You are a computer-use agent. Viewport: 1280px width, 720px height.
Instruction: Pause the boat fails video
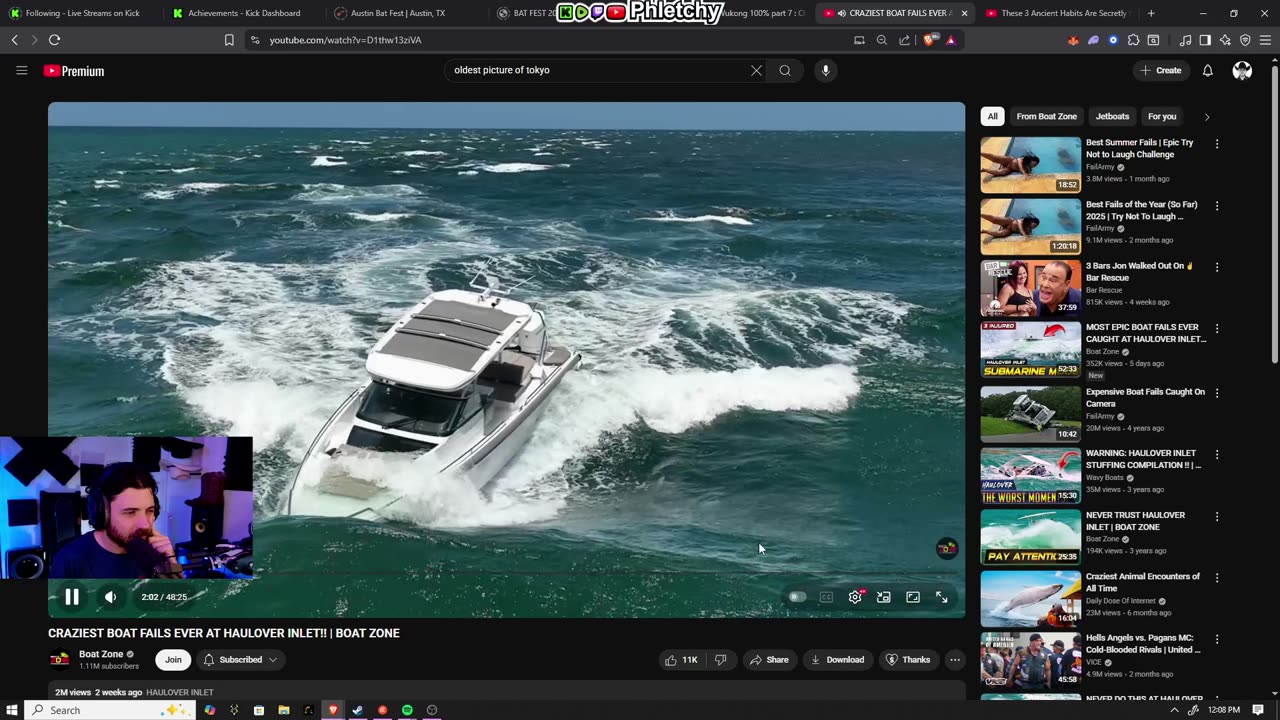pyautogui.click(x=72, y=597)
